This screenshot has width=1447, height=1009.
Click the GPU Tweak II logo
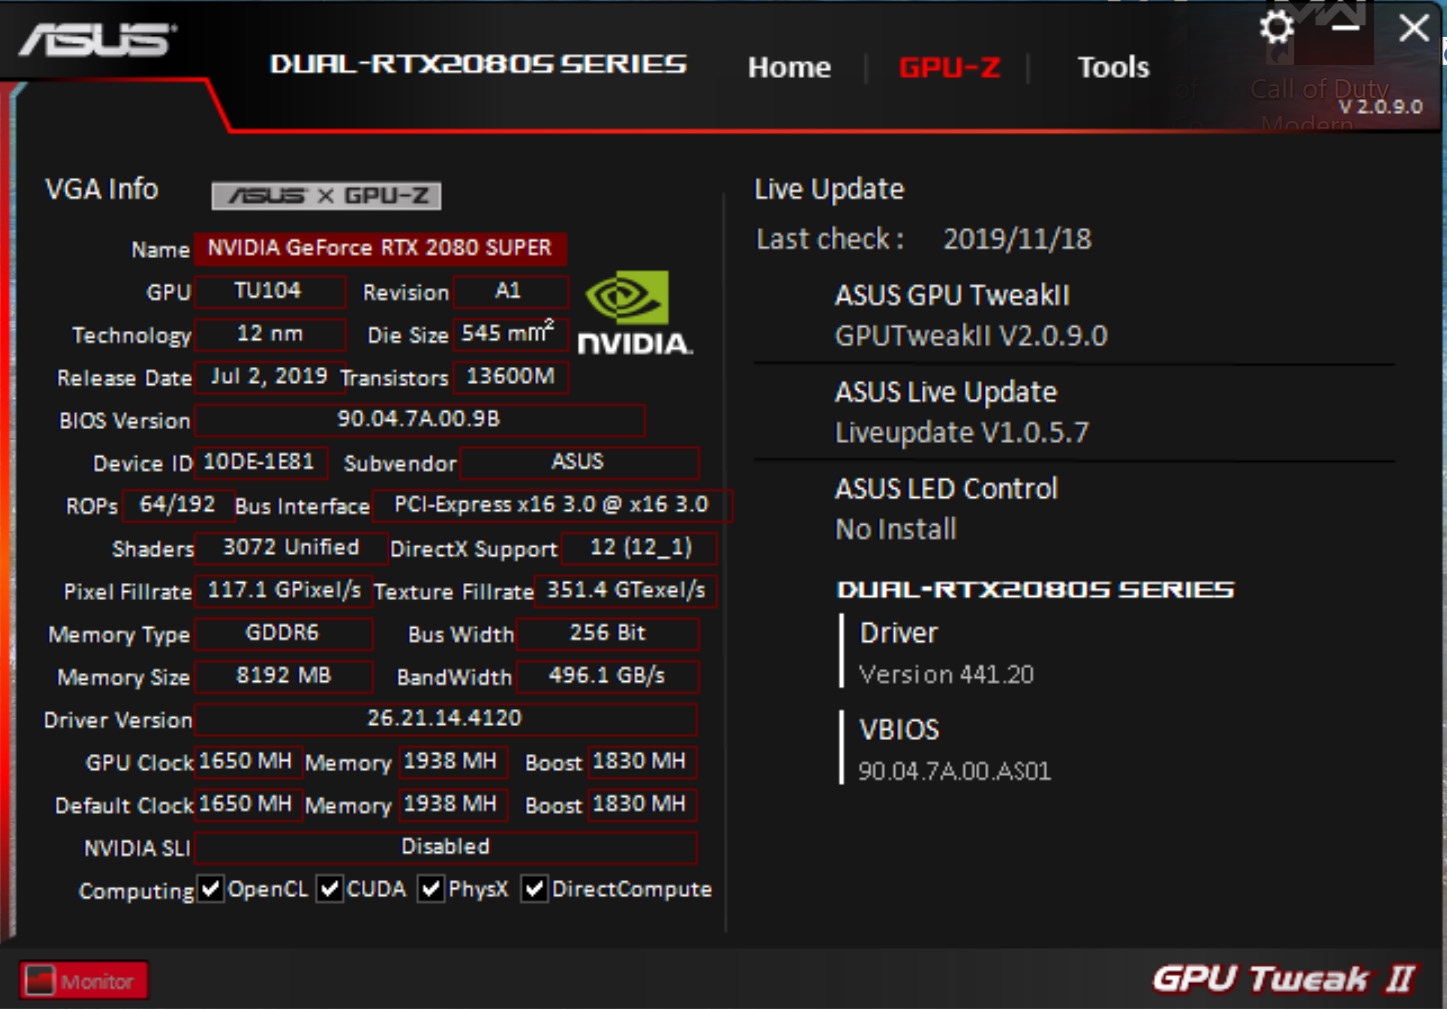point(1283,977)
